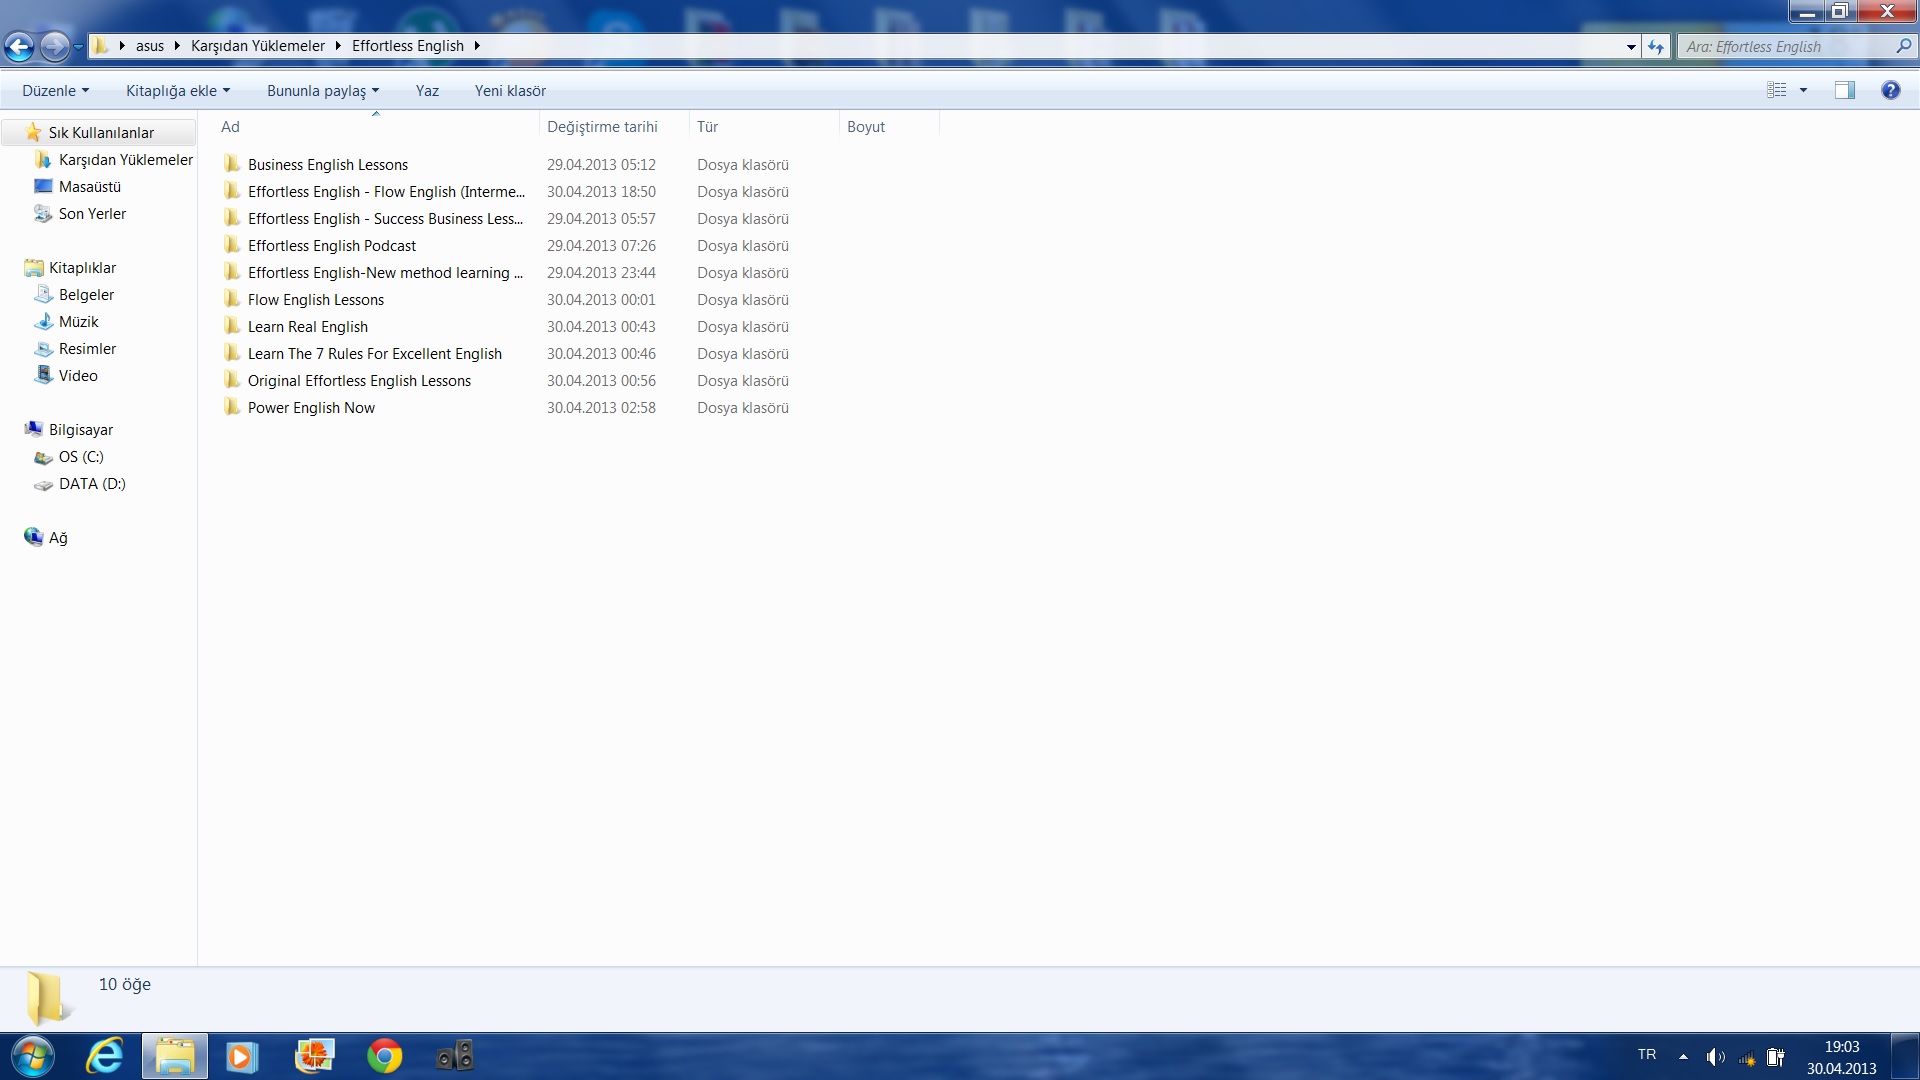The image size is (1920, 1080).
Task: Create a folder with Yeni klasör
Action: [x=510, y=90]
